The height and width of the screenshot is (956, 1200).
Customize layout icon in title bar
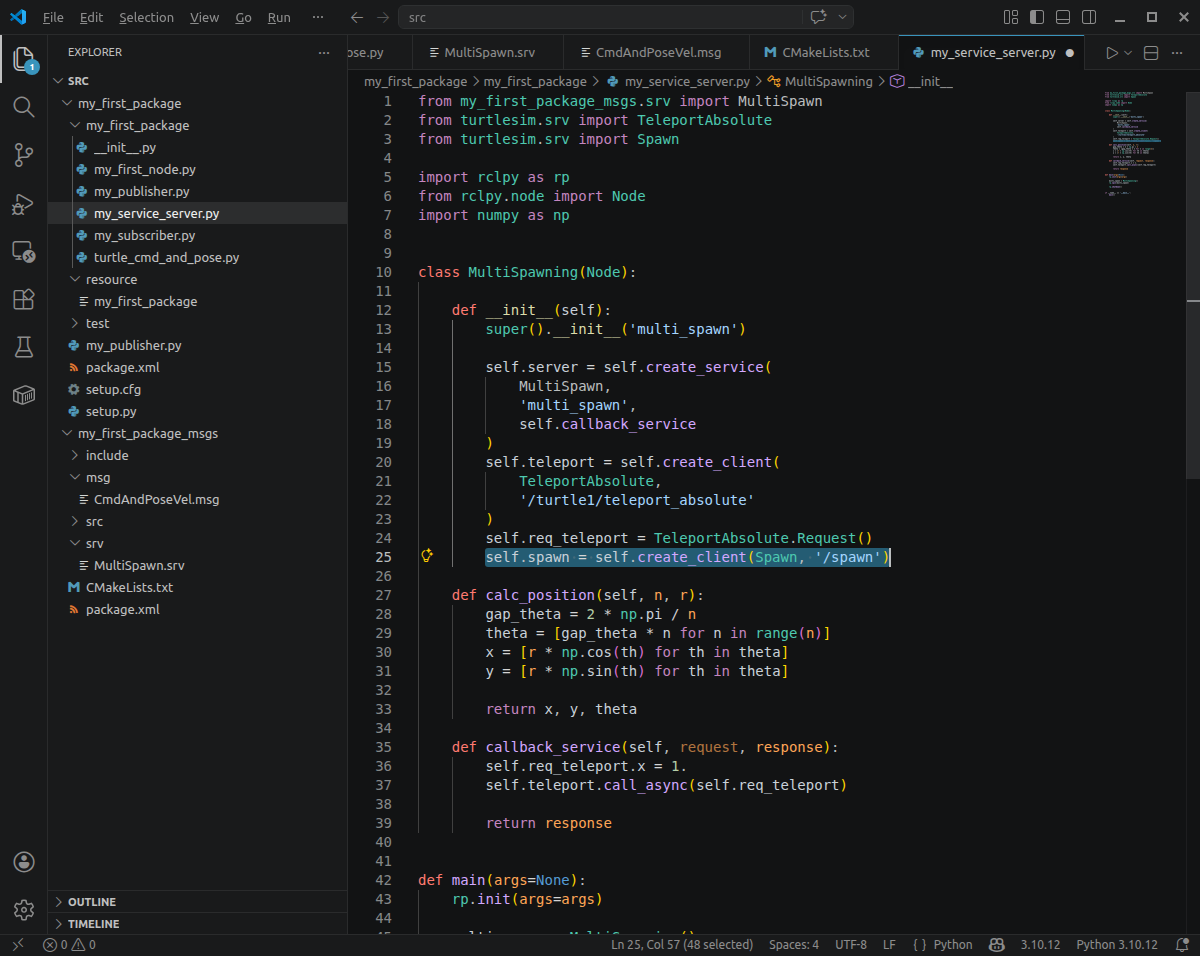tap(1011, 17)
